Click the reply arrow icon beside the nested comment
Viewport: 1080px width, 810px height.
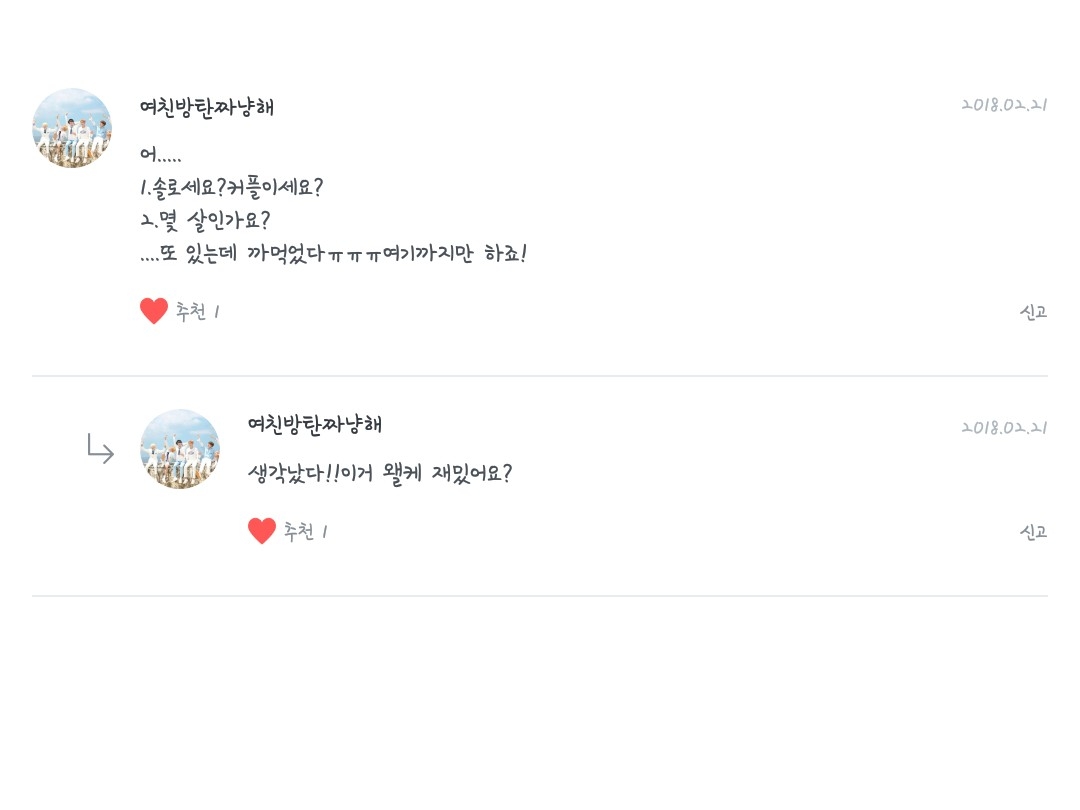(x=100, y=449)
